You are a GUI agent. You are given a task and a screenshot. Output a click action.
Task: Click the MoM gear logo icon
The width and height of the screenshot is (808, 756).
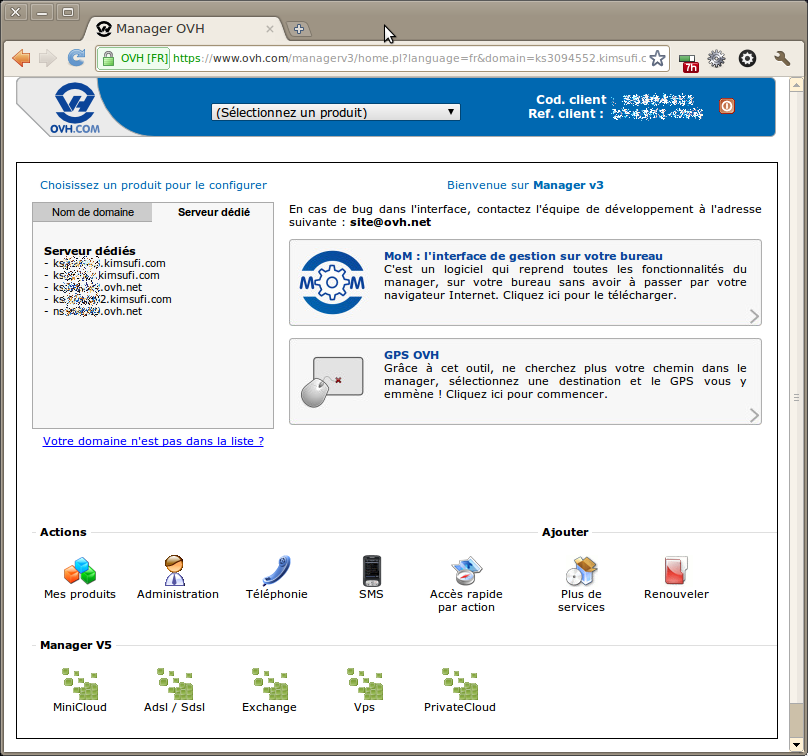(332, 282)
